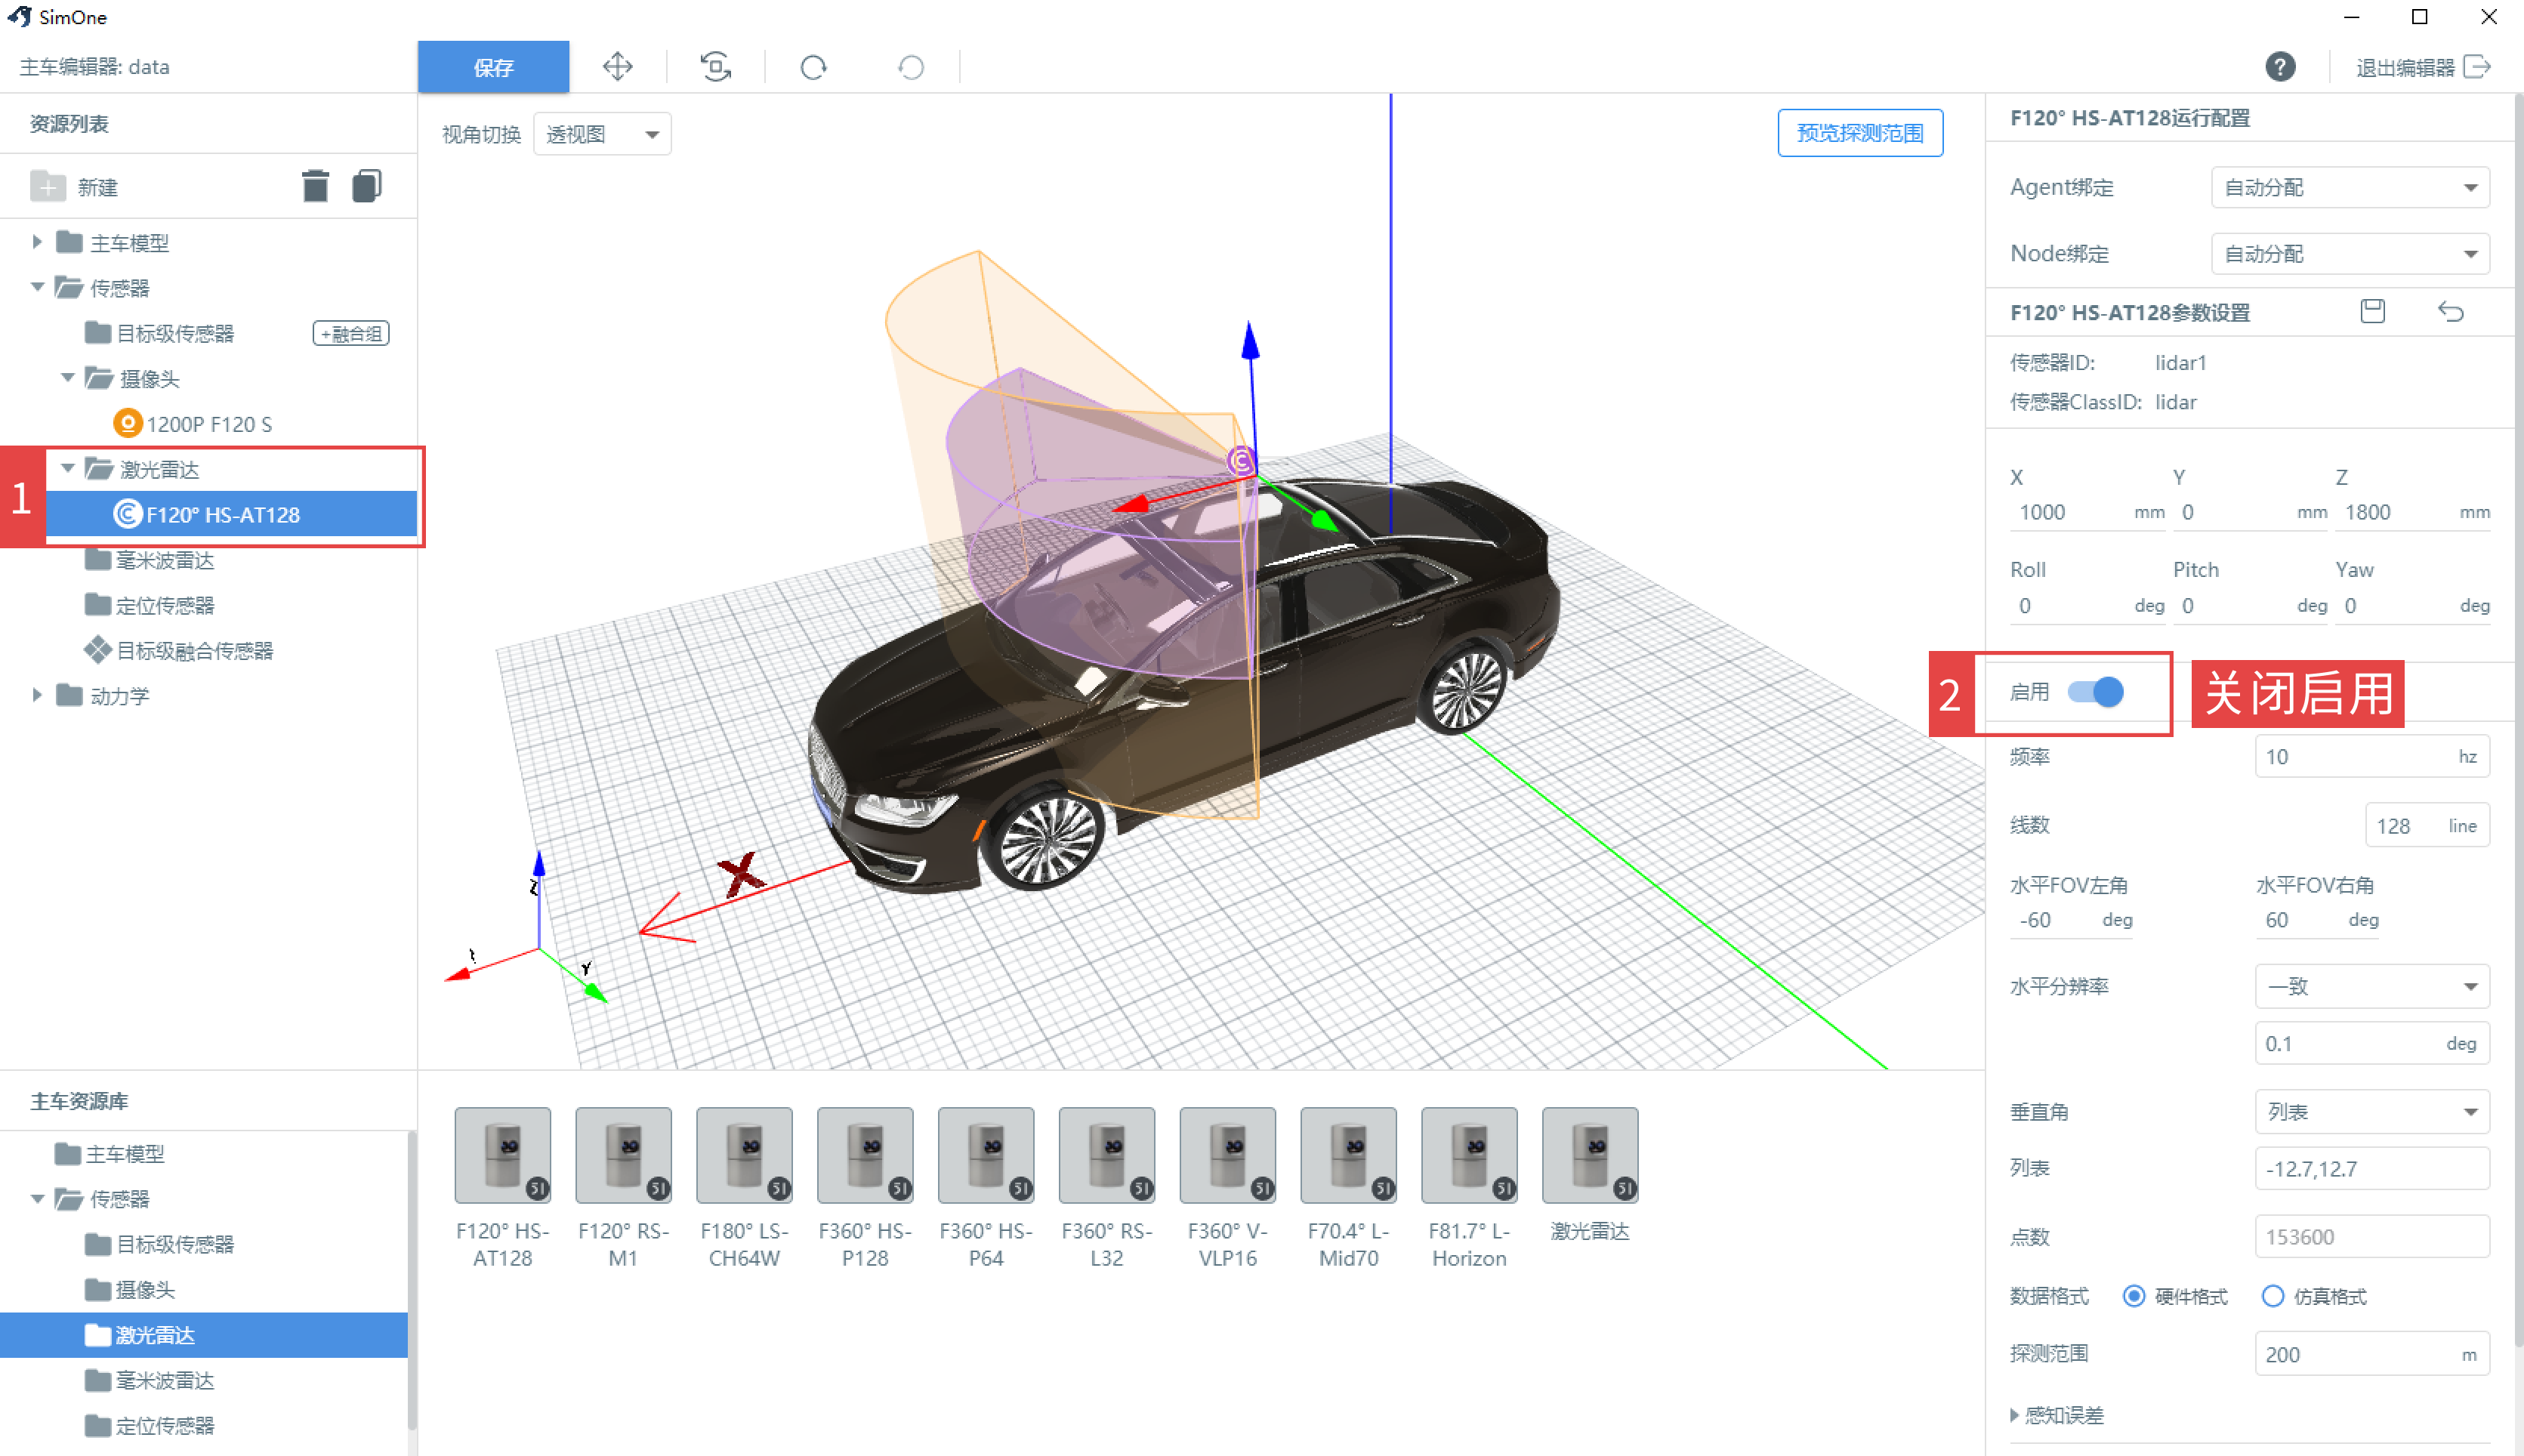This screenshot has height=1456, width=2524.
Task: Turn off the 启用 enable switch
Action: 2096,692
